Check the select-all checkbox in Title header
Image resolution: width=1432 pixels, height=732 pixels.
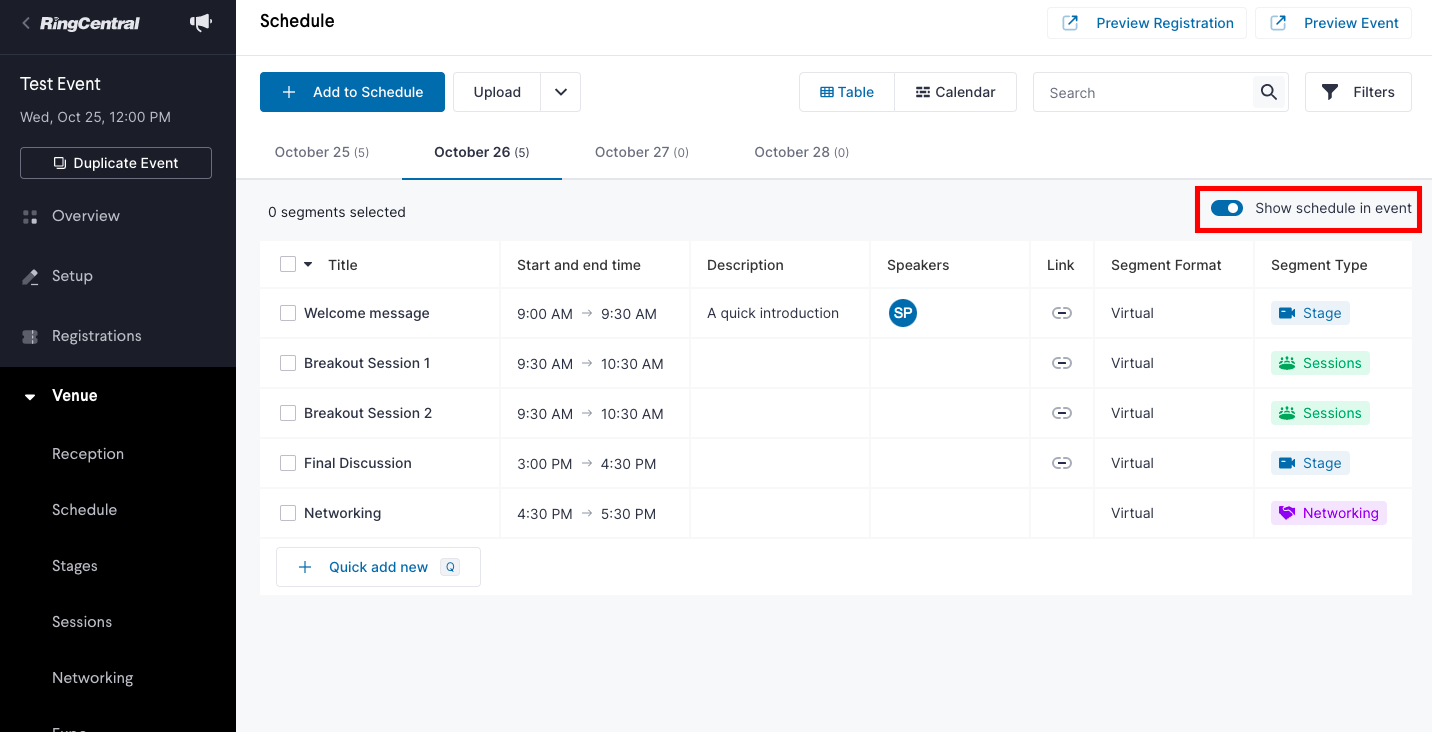[288, 264]
